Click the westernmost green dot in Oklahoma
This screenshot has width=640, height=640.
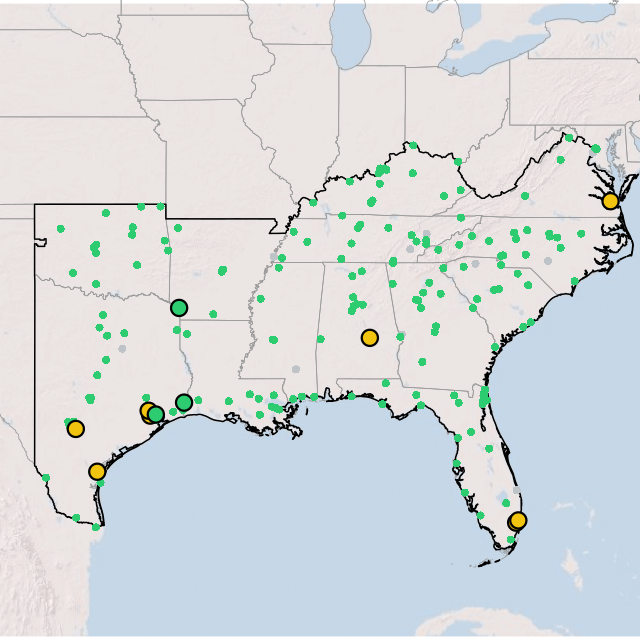tap(61, 229)
